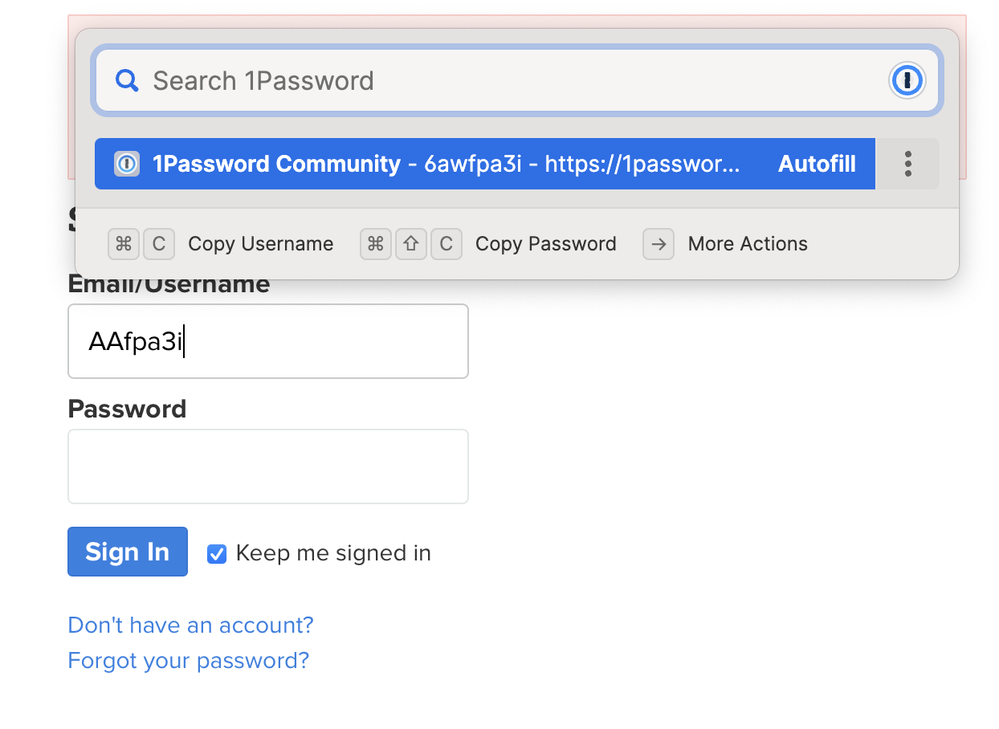Click the Shift key icon for Copy Password

pos(411,244)
